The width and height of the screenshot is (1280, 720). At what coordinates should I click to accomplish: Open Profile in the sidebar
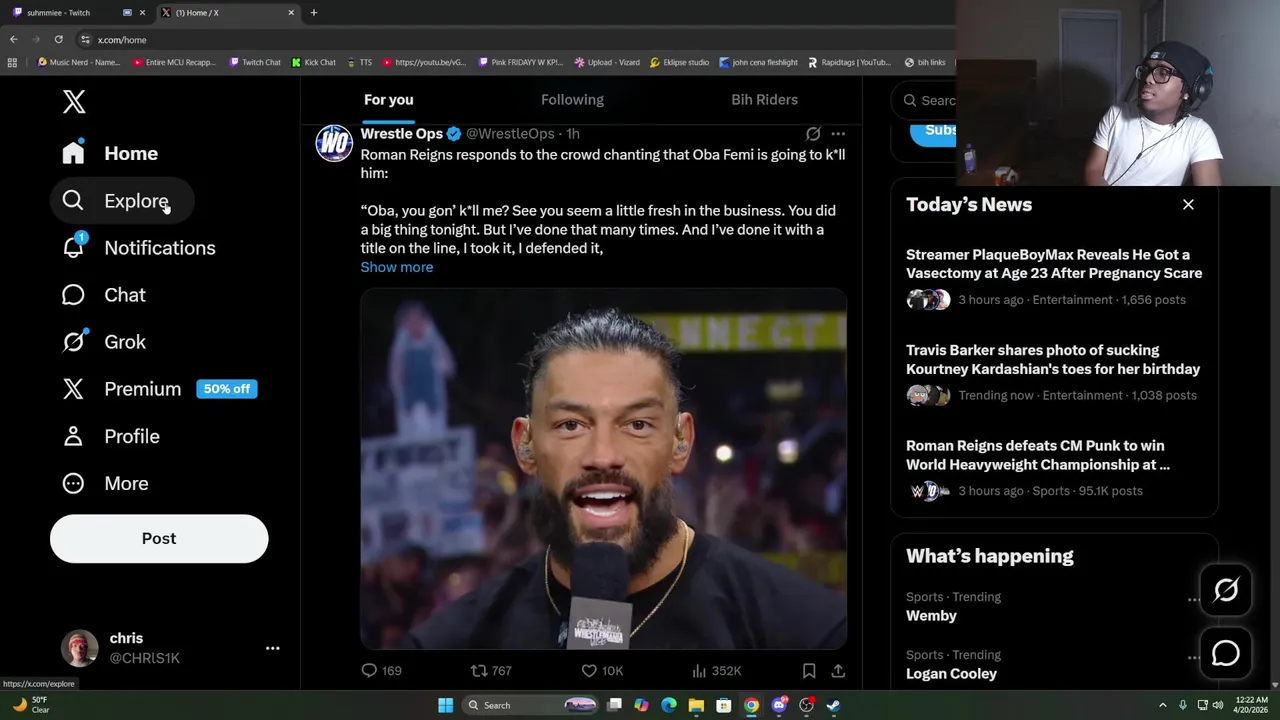point(111,436)
